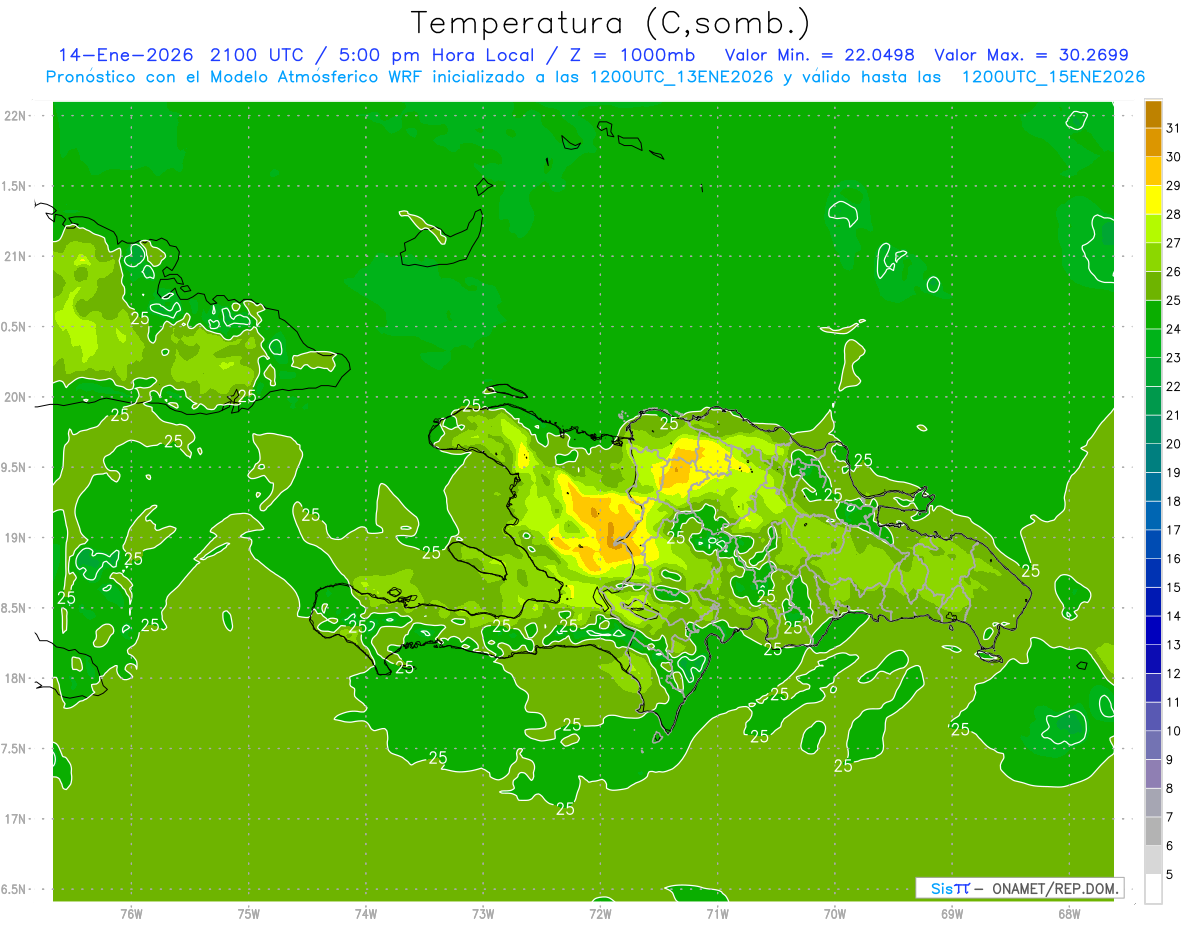
Task: Click the '5' value on the color scale
Action: pyautogui.click(x=1170, y=874)
